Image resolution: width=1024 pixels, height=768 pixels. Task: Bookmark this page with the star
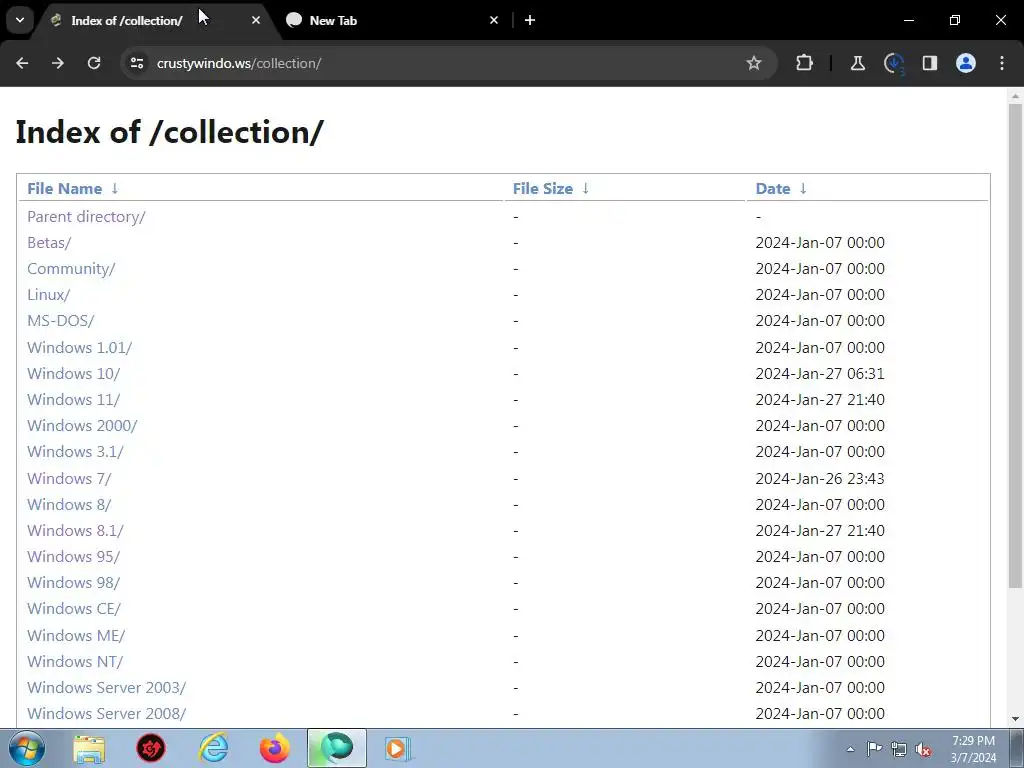[x=754, y=63]
